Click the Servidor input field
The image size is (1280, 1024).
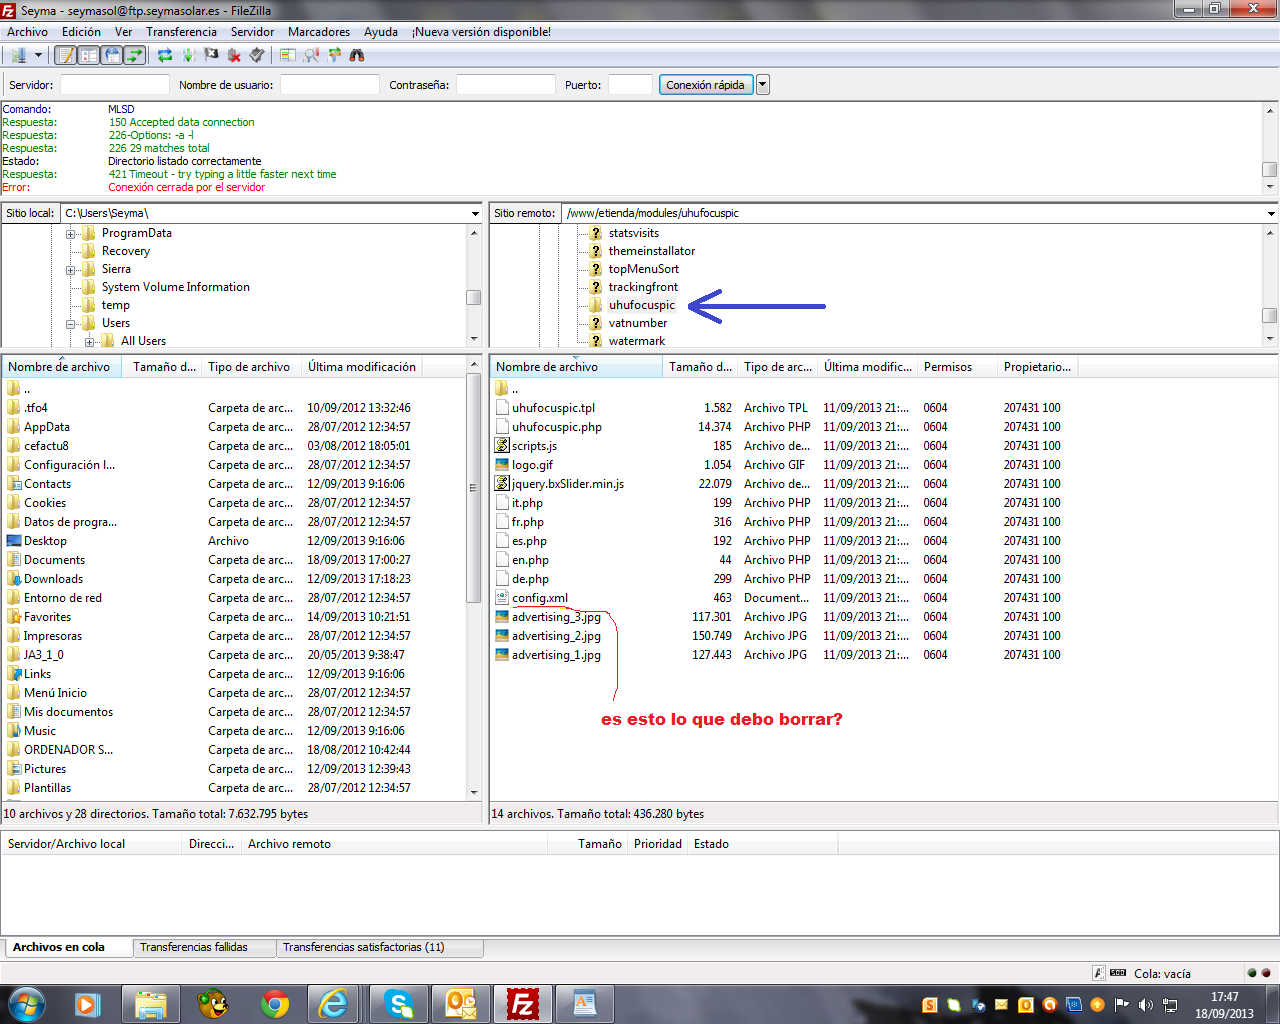click(x=115, y=85)
